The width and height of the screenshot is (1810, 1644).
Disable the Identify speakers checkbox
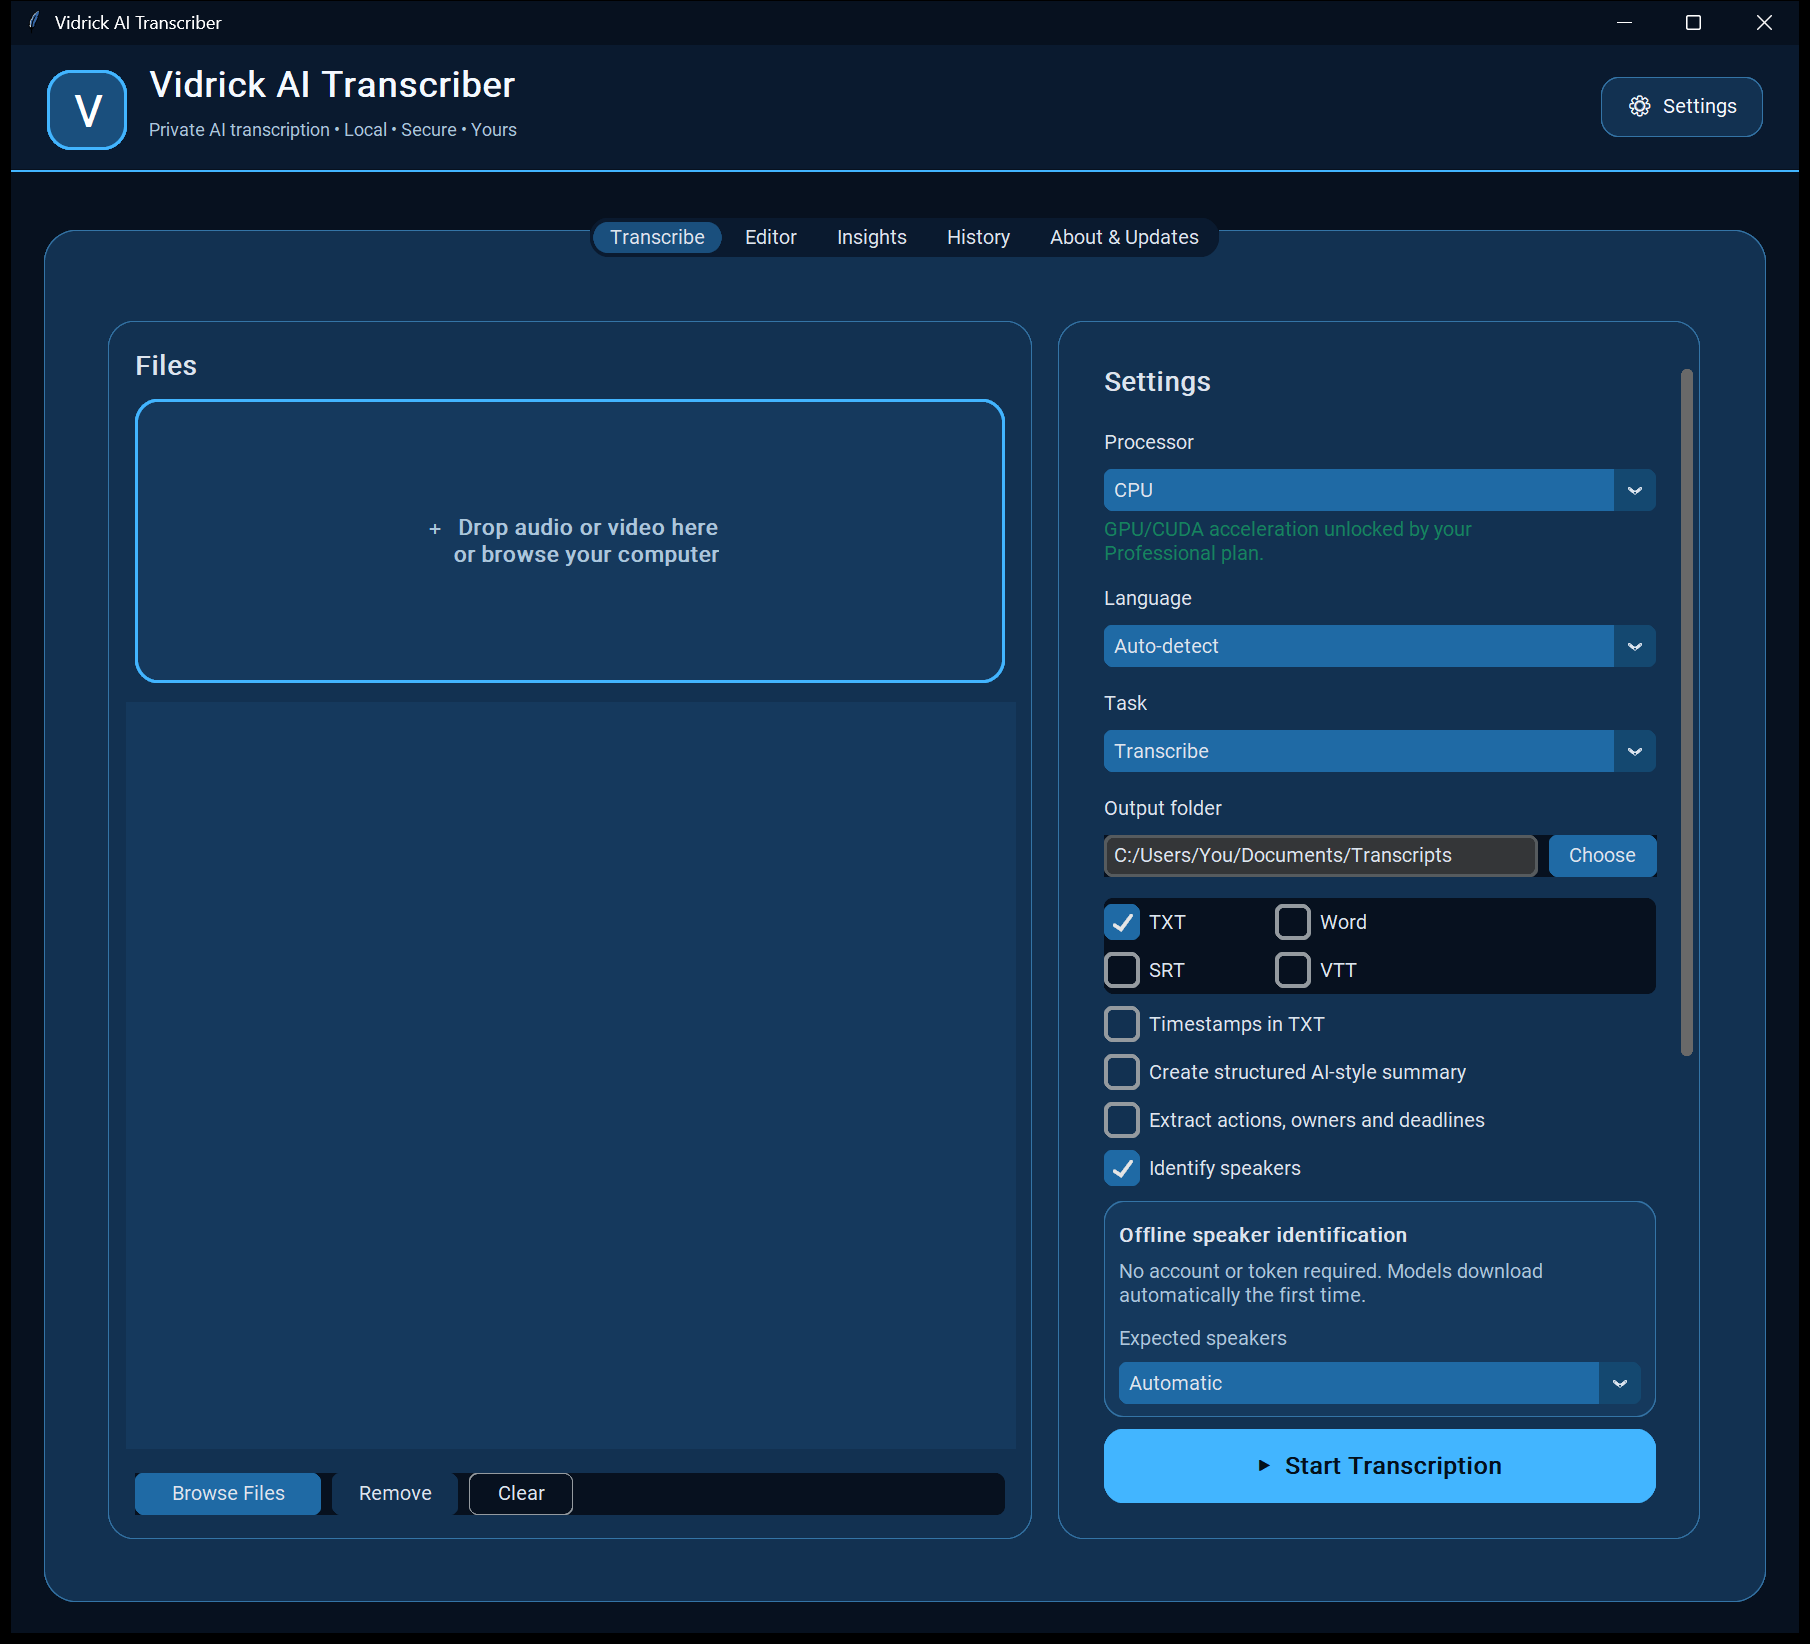point(1122,1168)
